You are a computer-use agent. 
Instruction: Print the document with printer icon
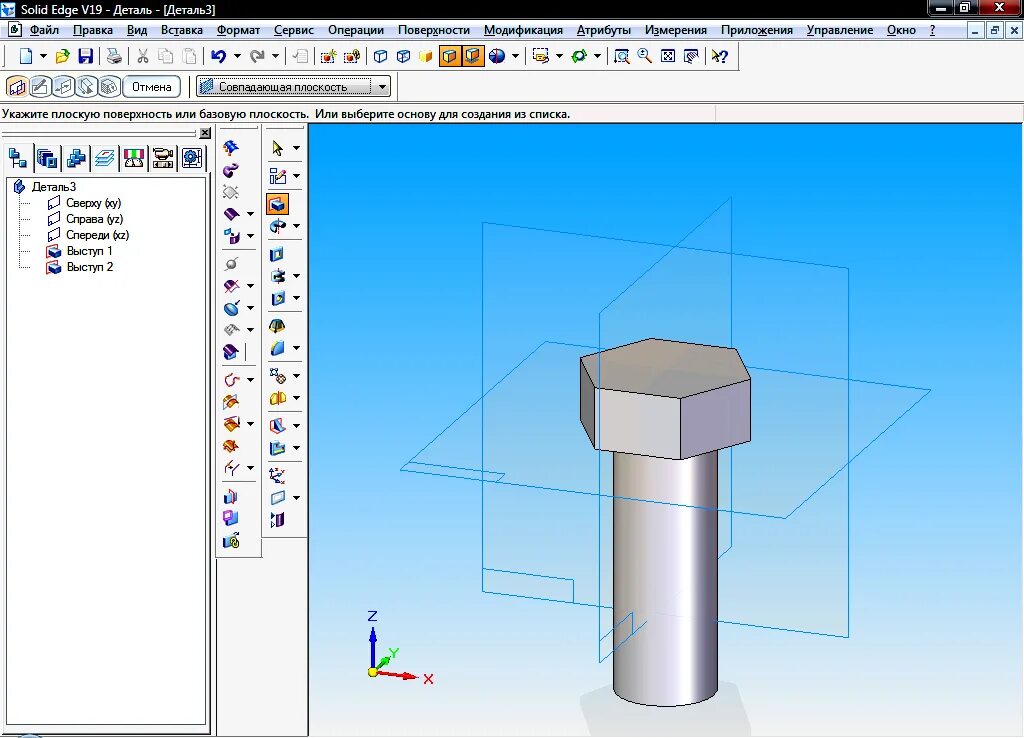114,56
